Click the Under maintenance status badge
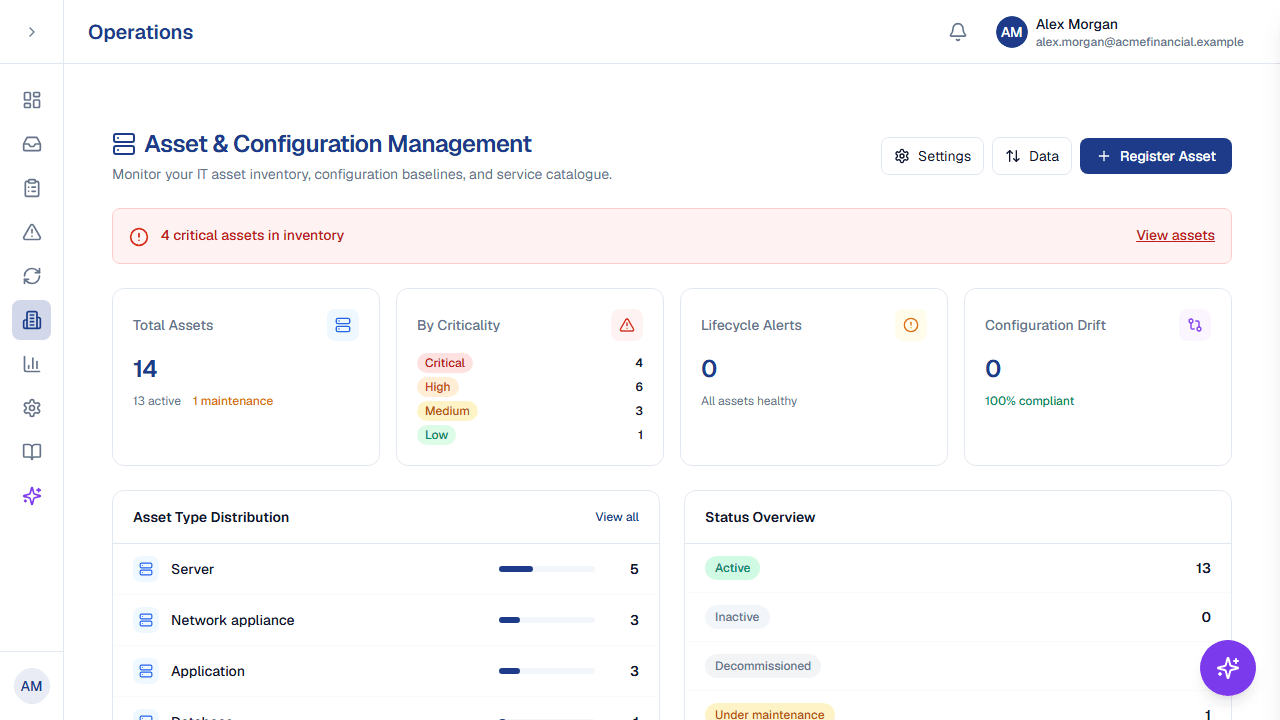Image resolution: width=1280 pixels, height=720 pixels. tap(770, 714)
